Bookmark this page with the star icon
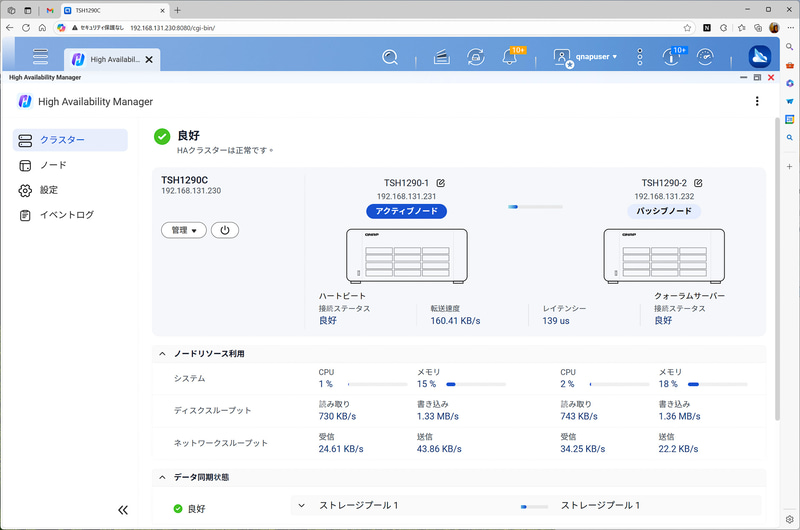The image size is (800, 530). [x=687, y=28]
